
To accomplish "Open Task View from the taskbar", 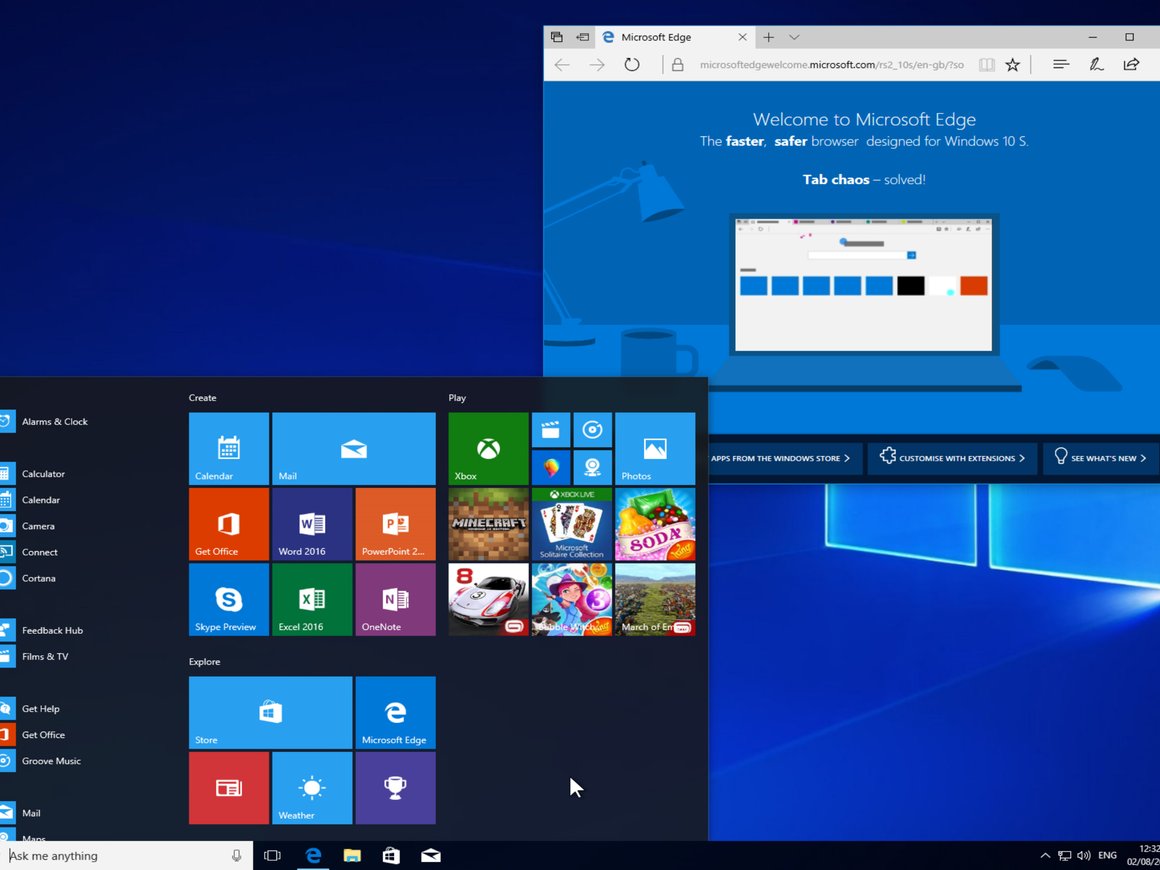I will tap(272, 855).
